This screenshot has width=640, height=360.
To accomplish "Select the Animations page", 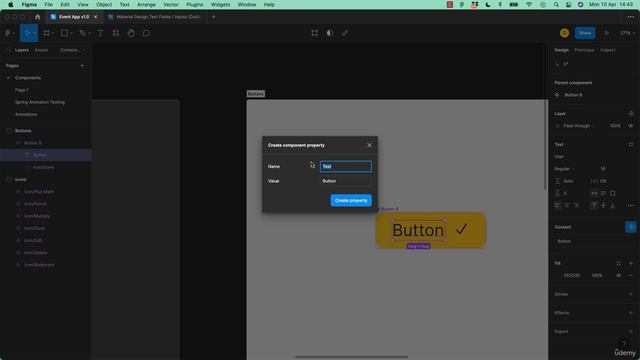I will (x=26, y=114).
